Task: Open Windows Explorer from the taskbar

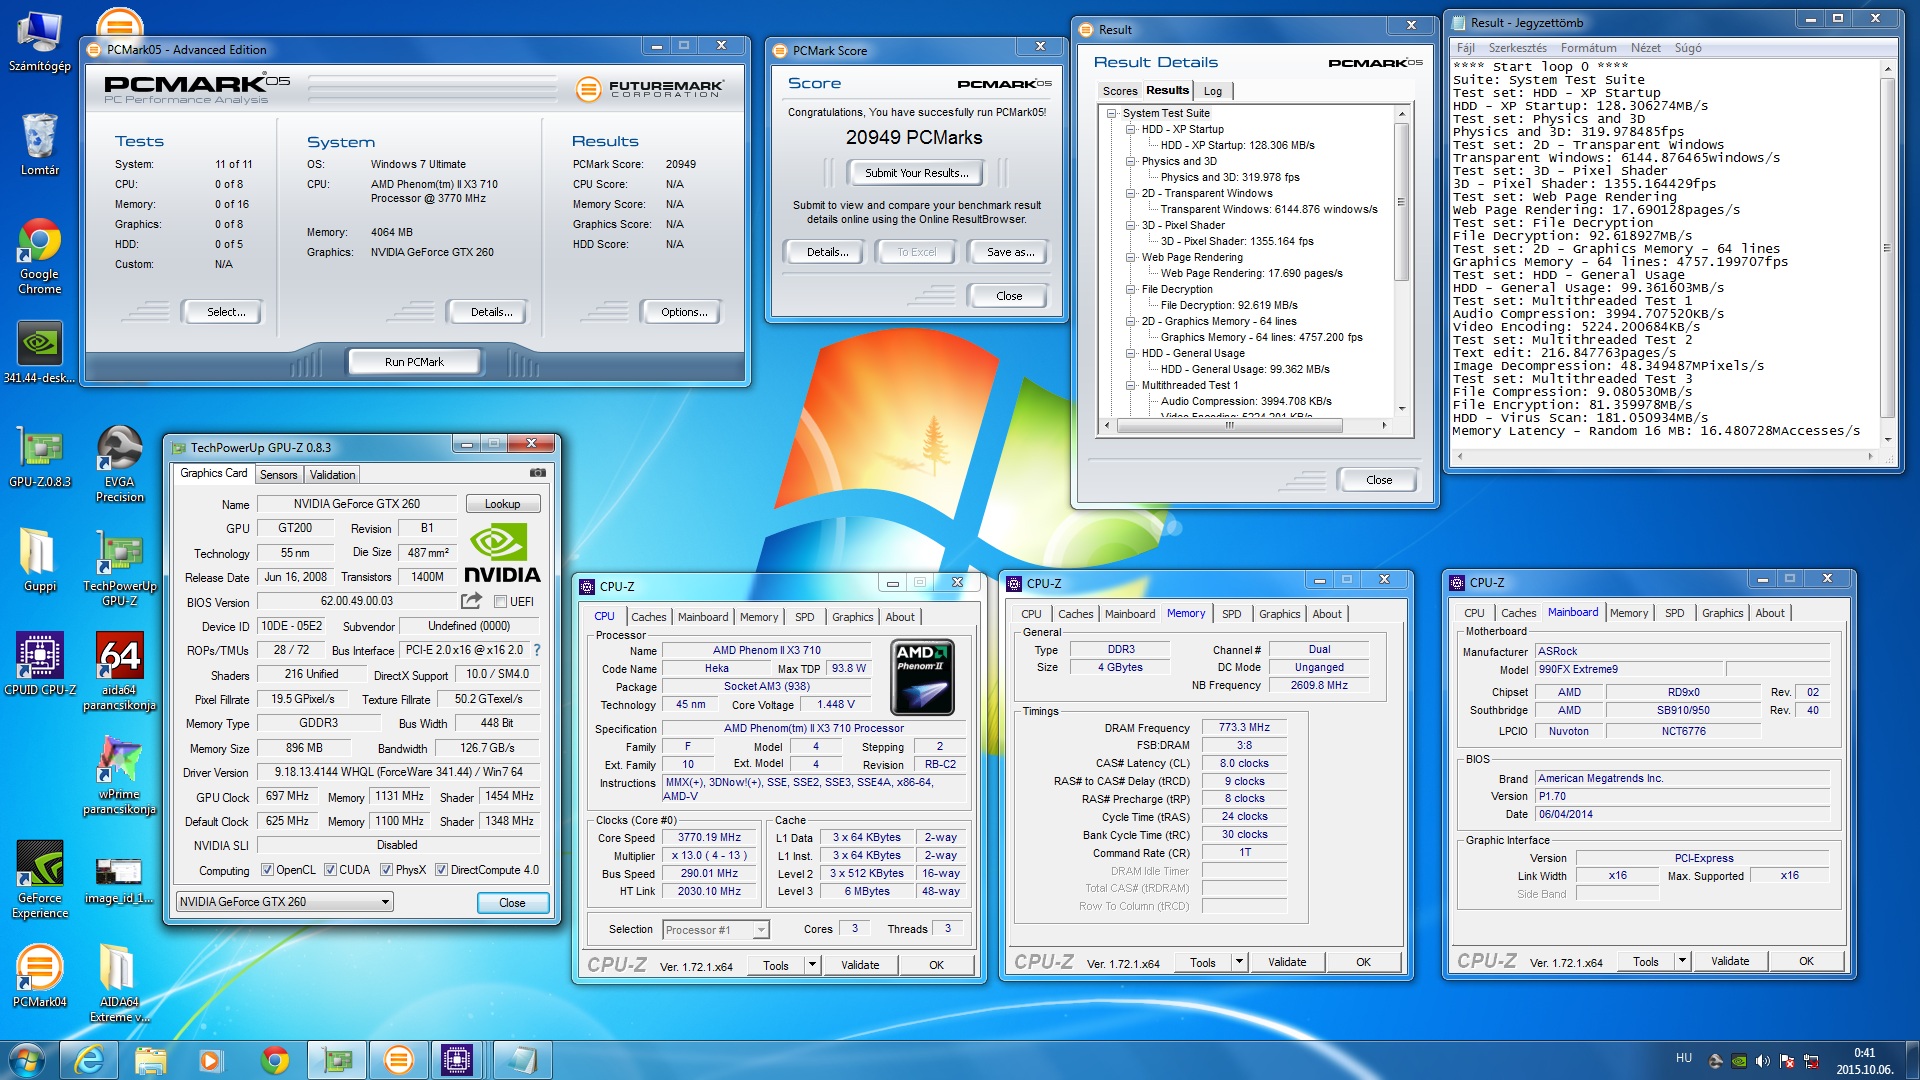Action: (x=150, y=1060)
